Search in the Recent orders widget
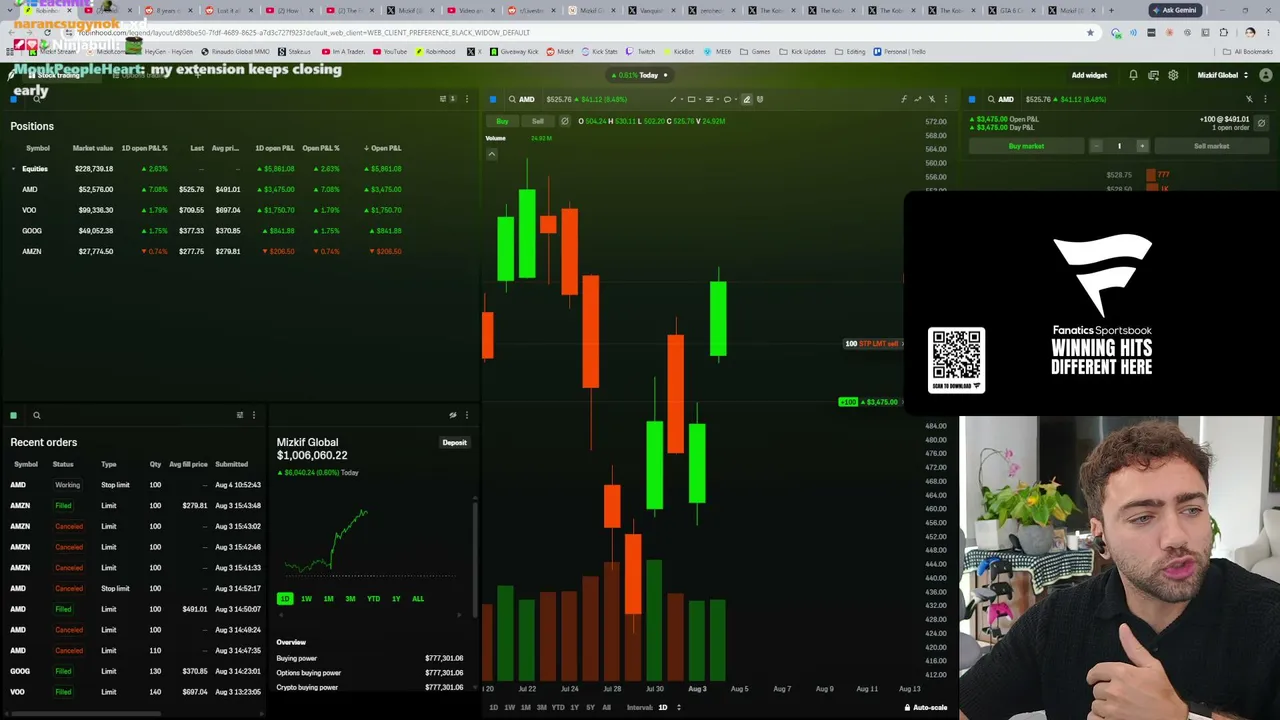1280x720 pixels. (x=36, y=415)
